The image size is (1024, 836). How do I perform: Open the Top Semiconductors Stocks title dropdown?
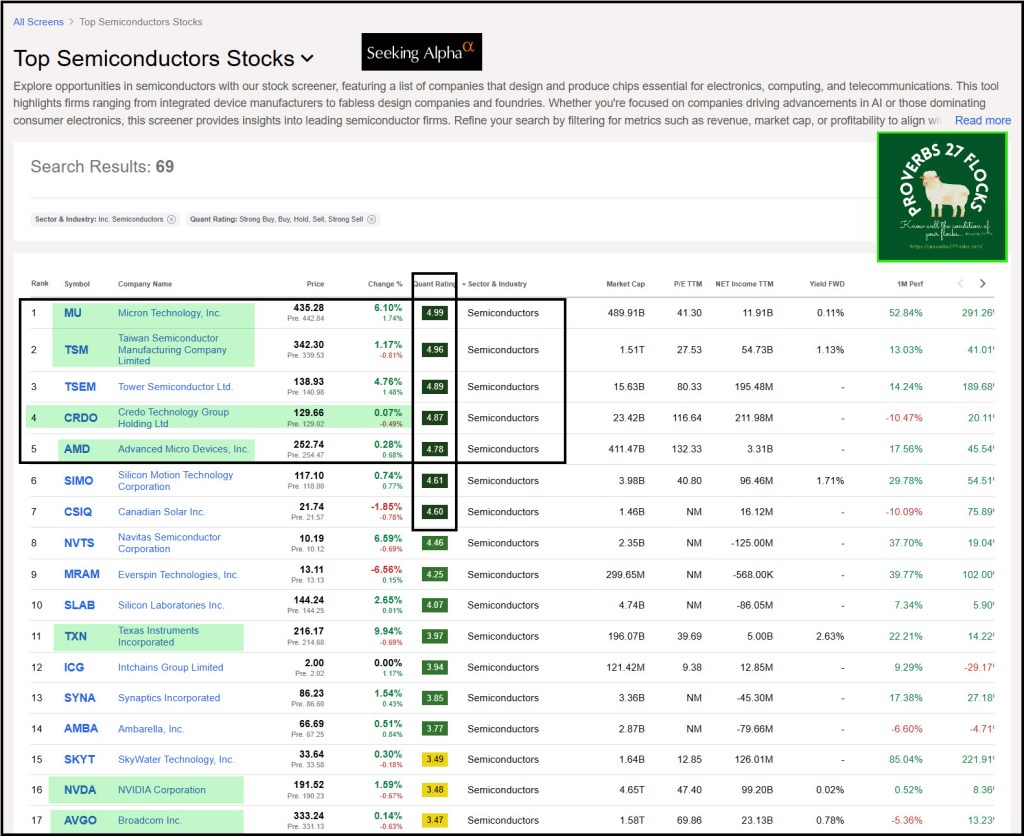click(307, 60)
